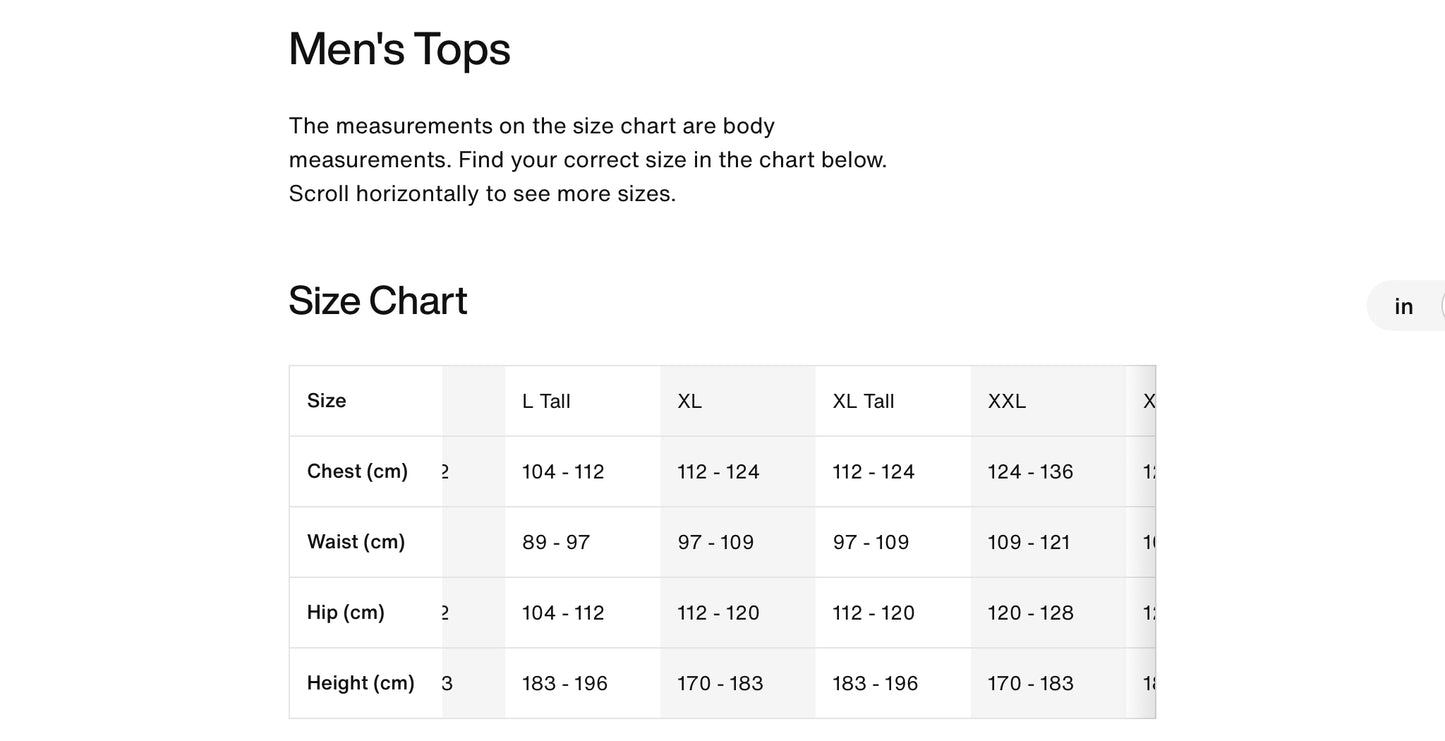This screenshot has height=741, width=1445.
Task: Select the XXL hip value 120 - 128
Action: click(x=1030, y=613)
